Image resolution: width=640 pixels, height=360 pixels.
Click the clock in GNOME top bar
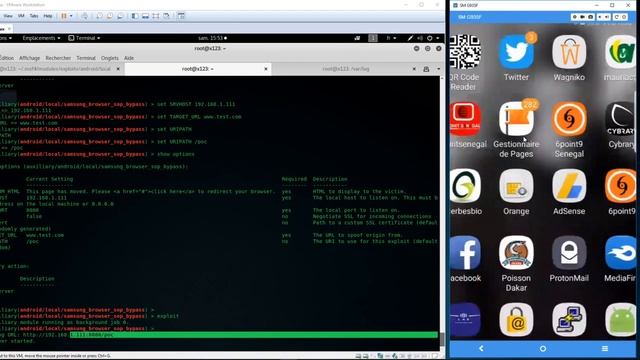pyautogui.click(x=212, y=38)
